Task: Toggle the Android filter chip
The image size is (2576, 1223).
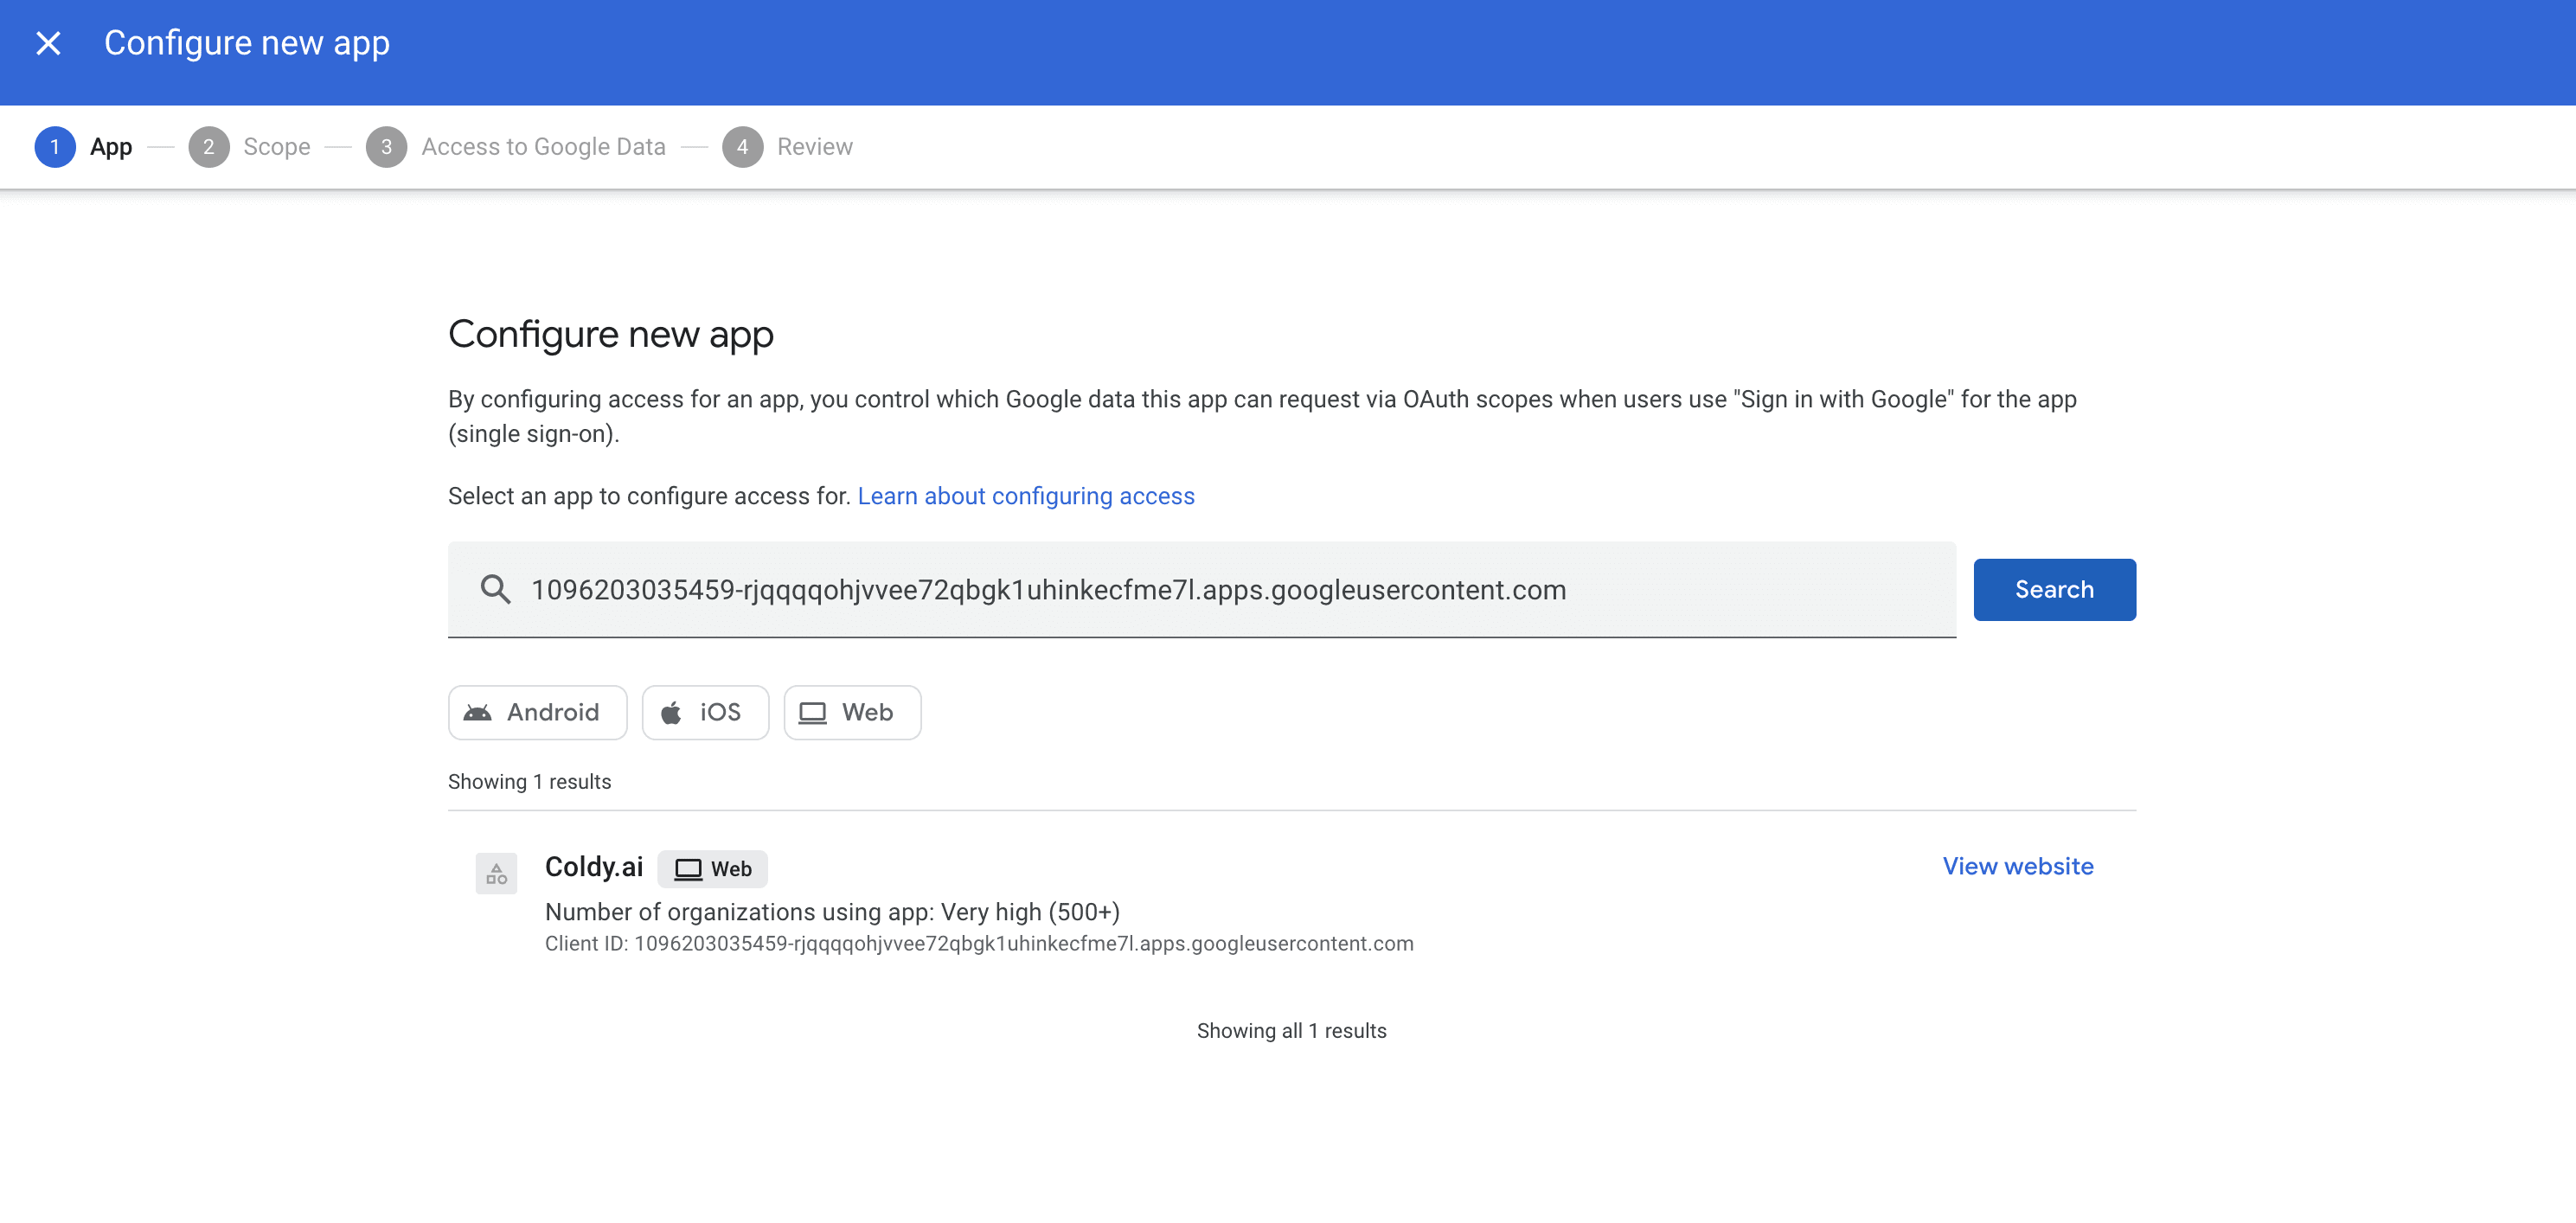Action: [x=553, y=713]
